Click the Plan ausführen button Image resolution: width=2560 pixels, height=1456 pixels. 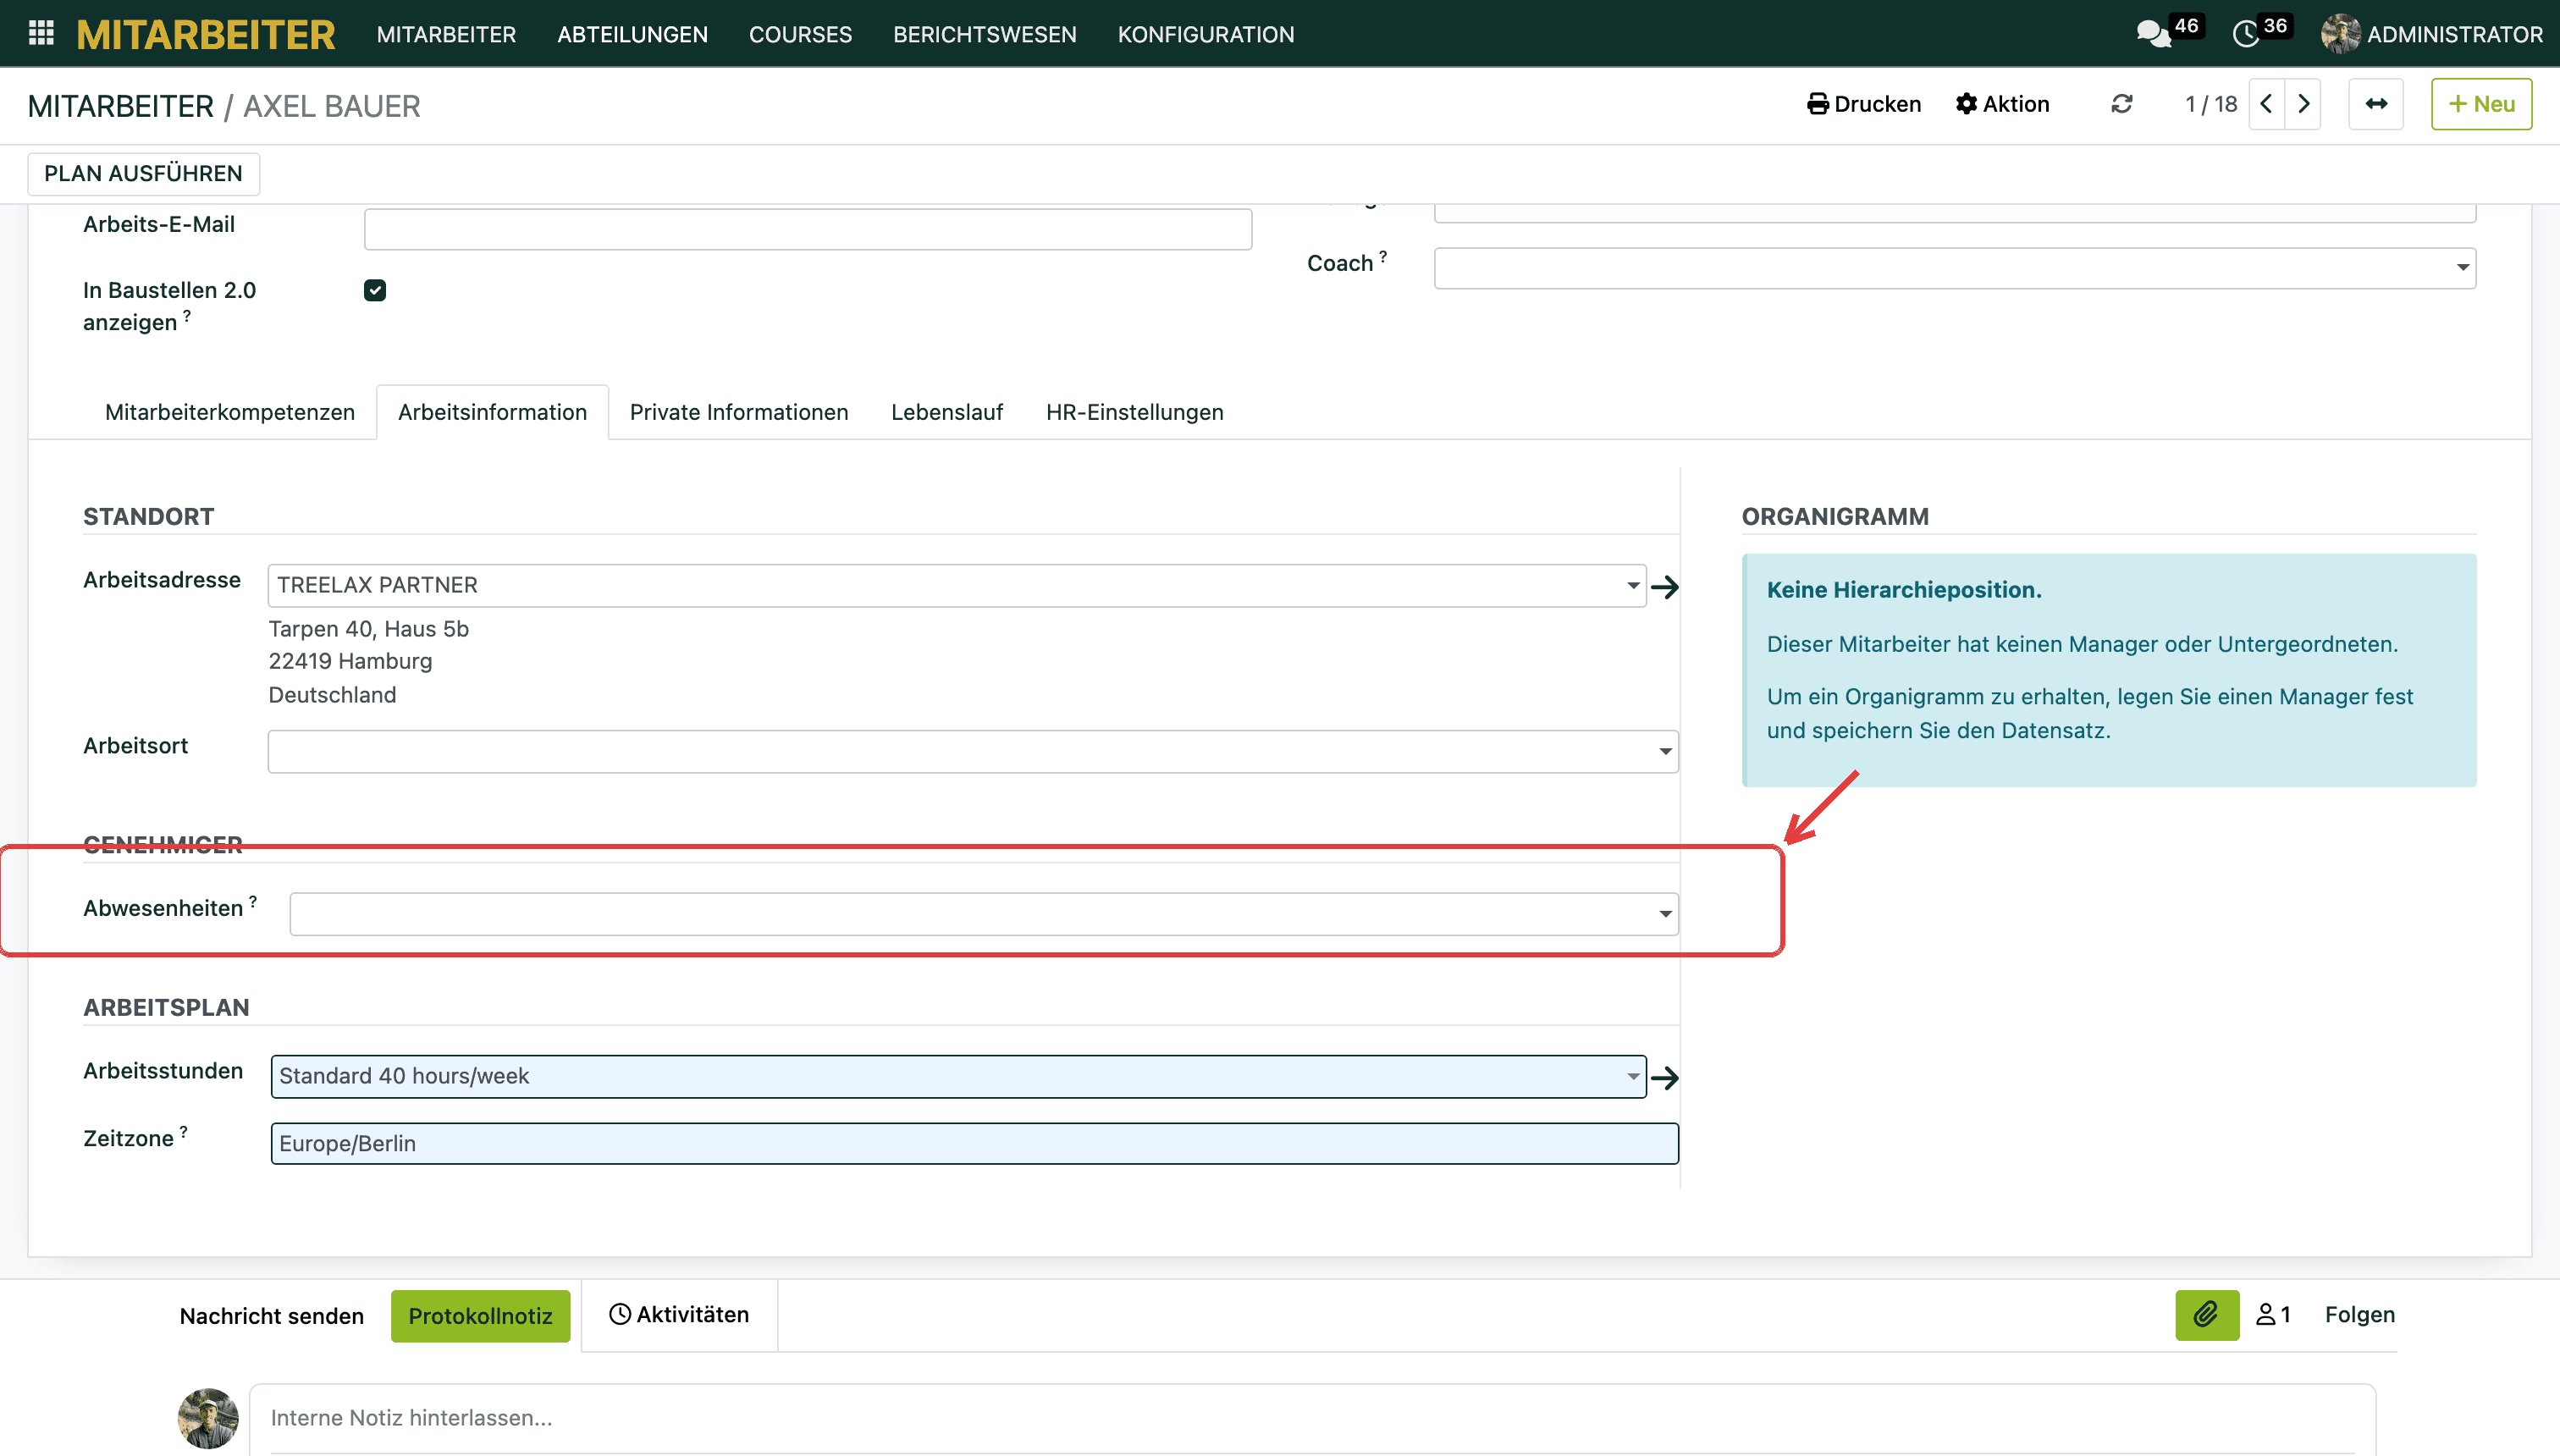pyautogui.click(x=143, y=174)
